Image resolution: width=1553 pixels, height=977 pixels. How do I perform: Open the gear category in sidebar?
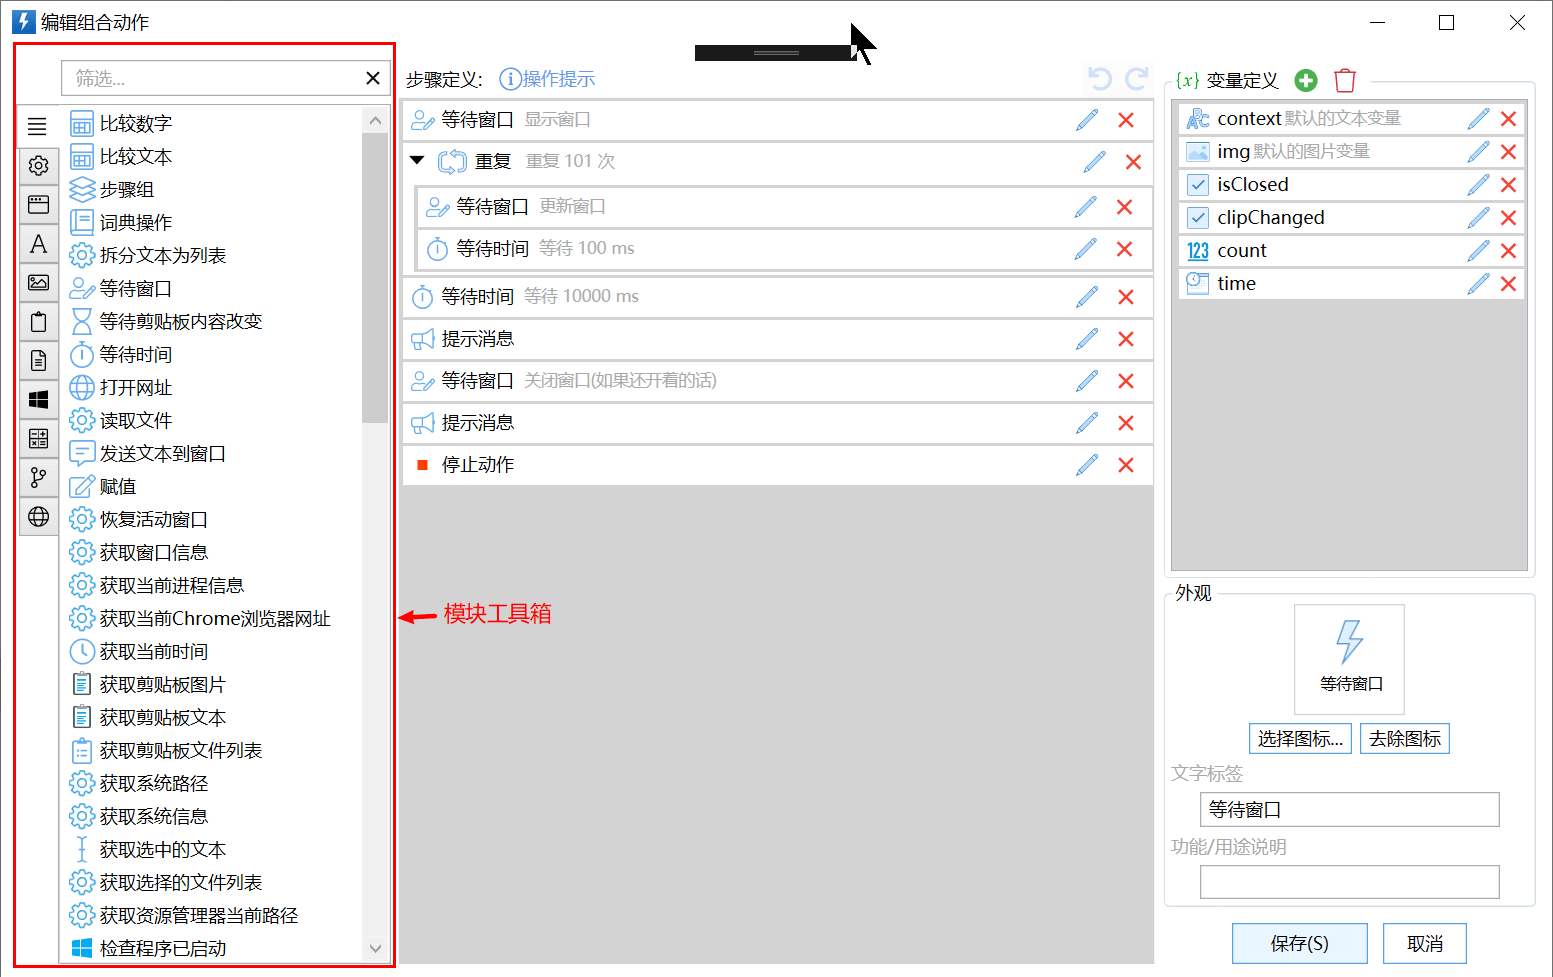click(x=38, y=165)
